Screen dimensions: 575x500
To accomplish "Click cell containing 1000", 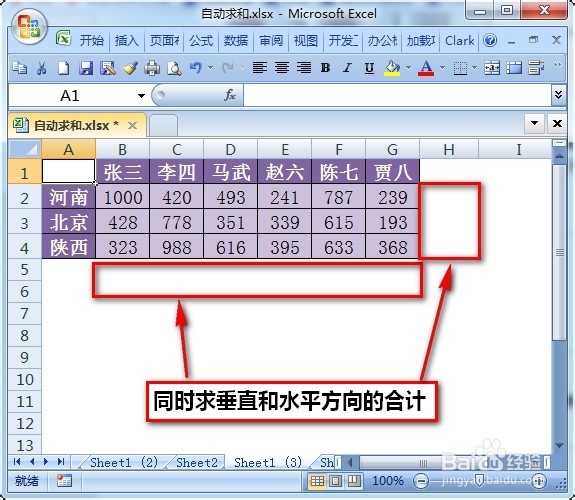I will (123, 197).
